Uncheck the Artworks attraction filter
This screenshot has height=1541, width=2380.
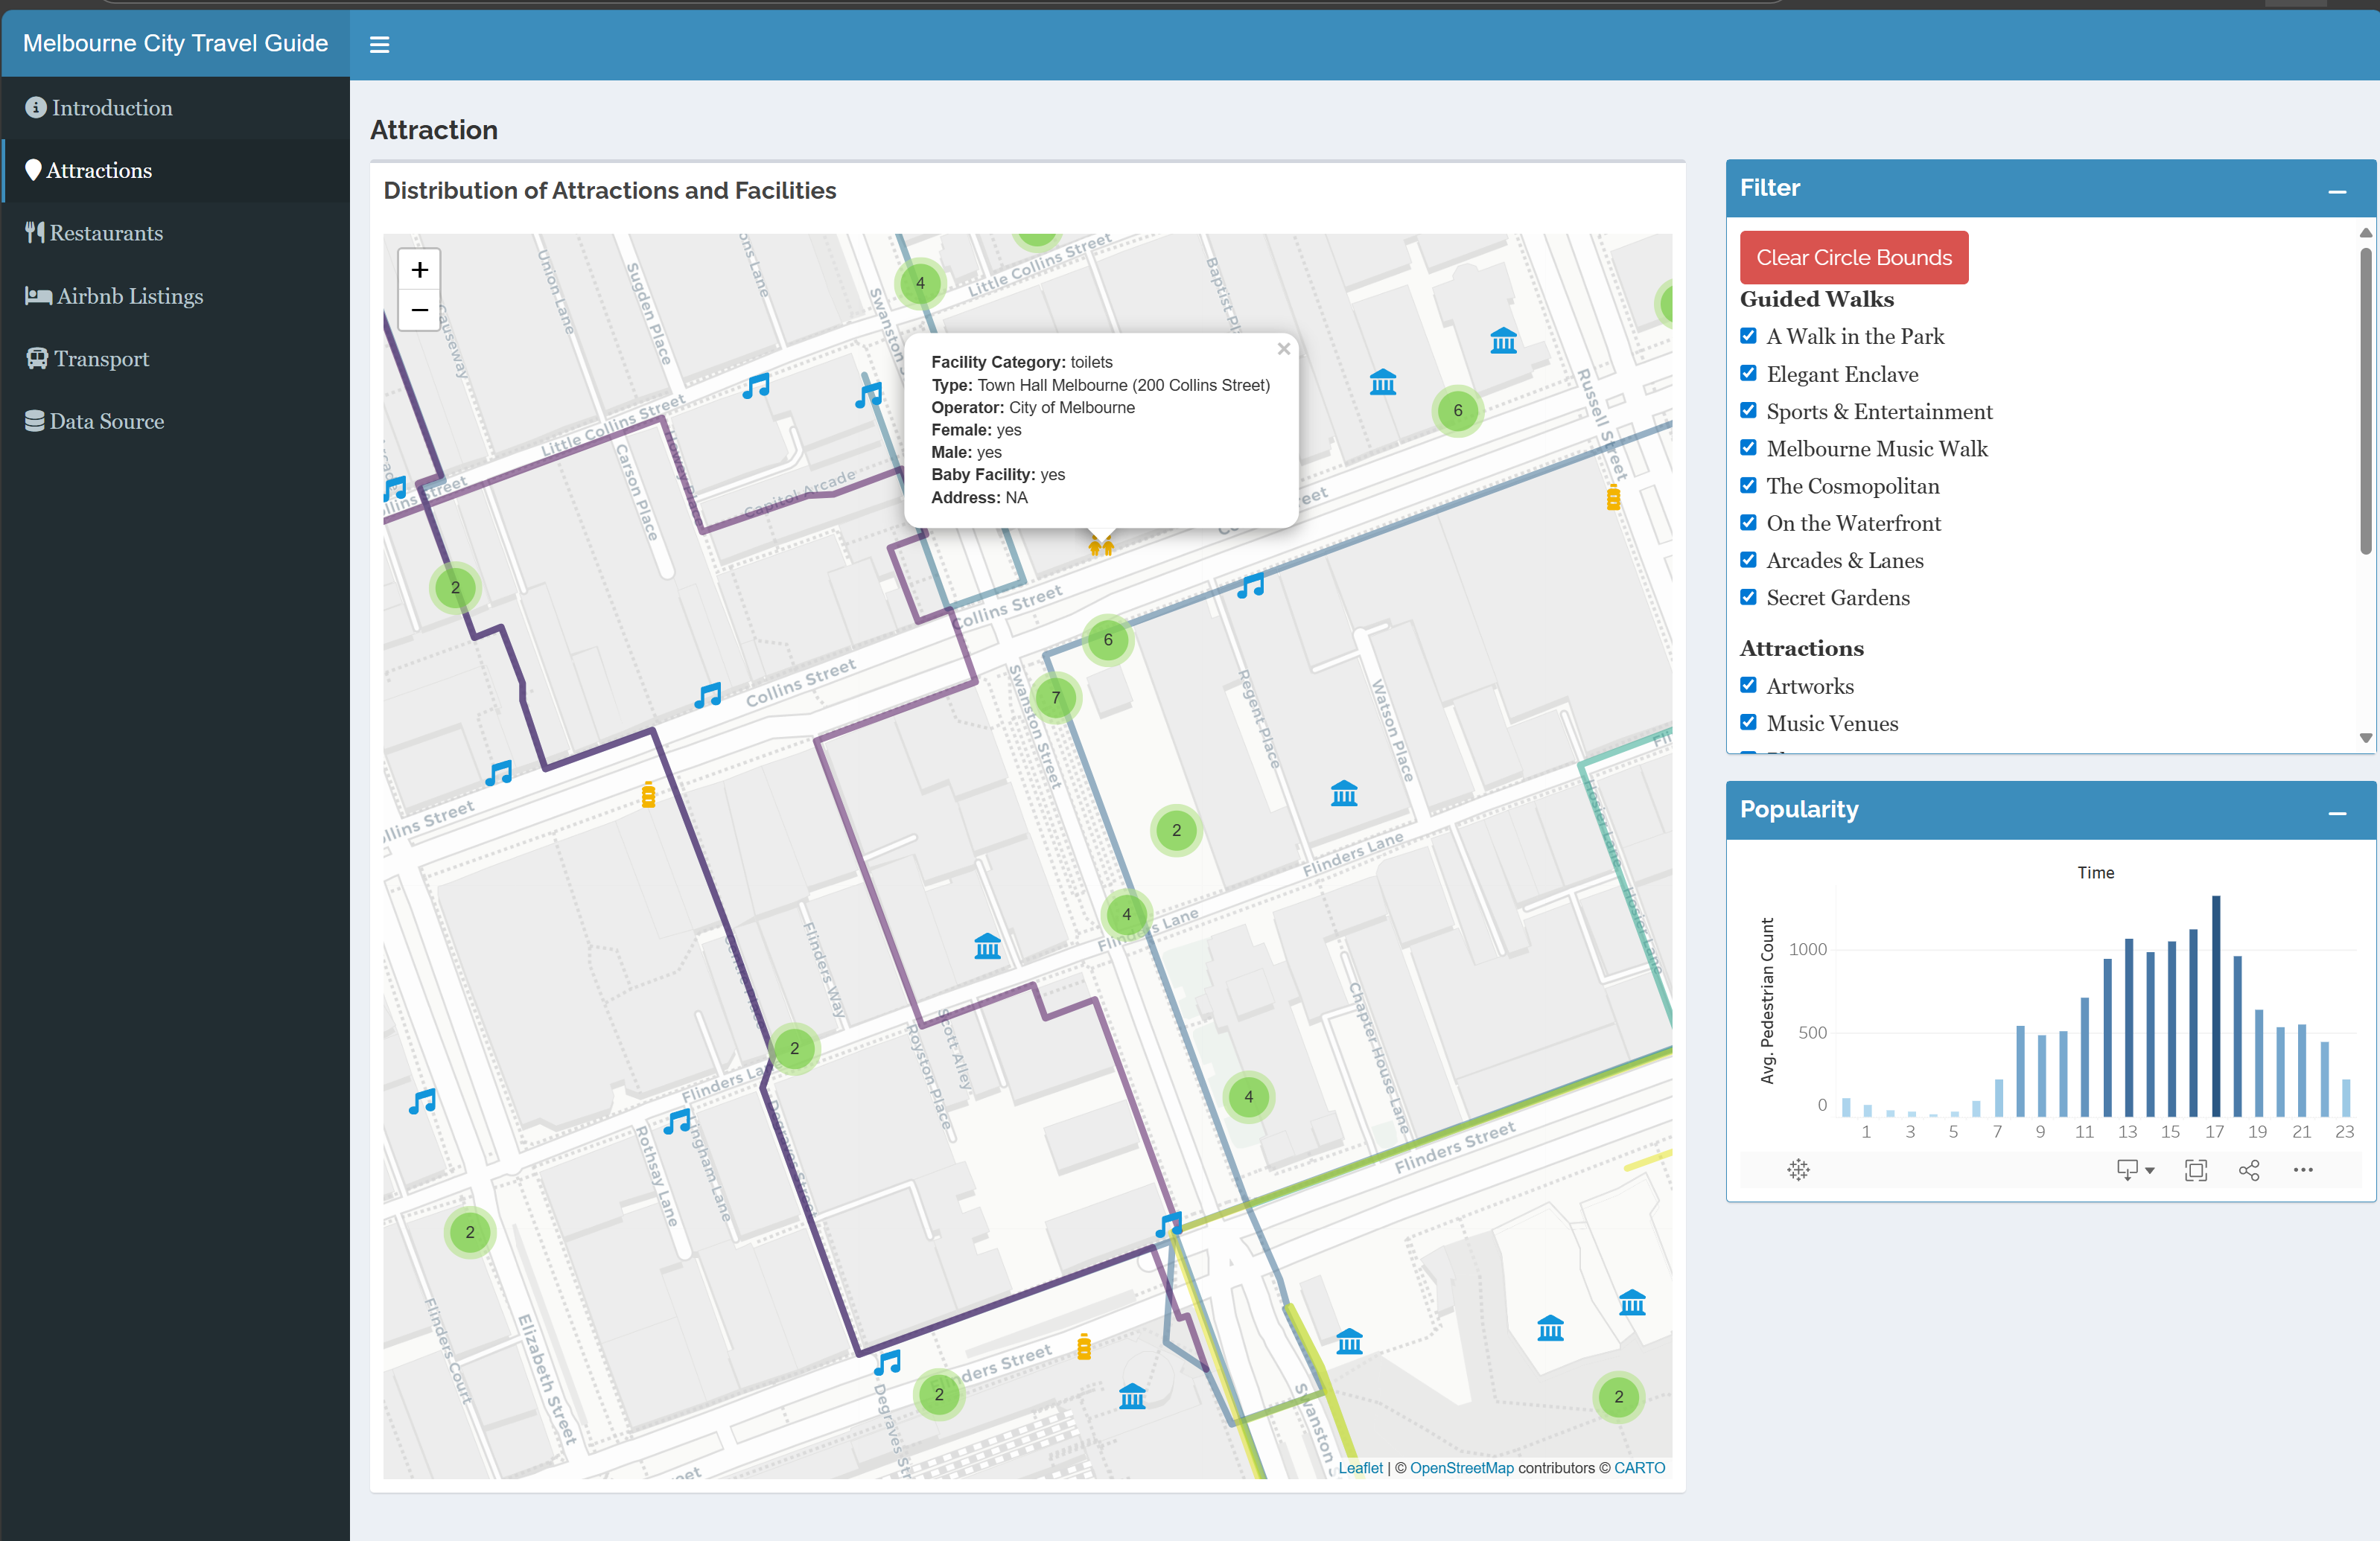pos(1748,685)
